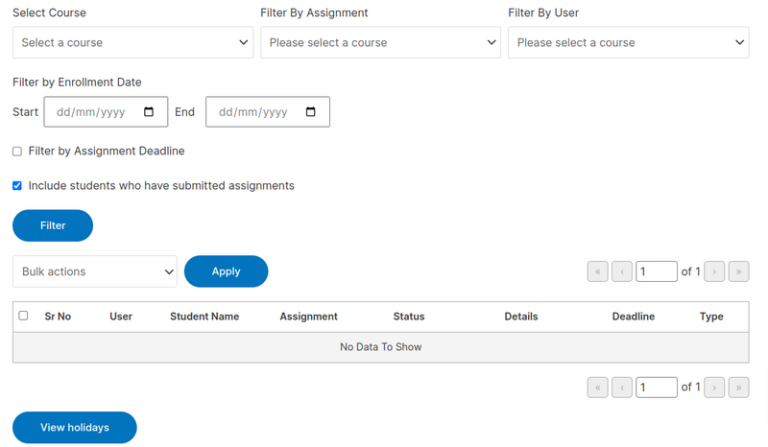Open the Select Course dropdown
The height and width of the screenshot is (447, 768).
coord(133,43)
